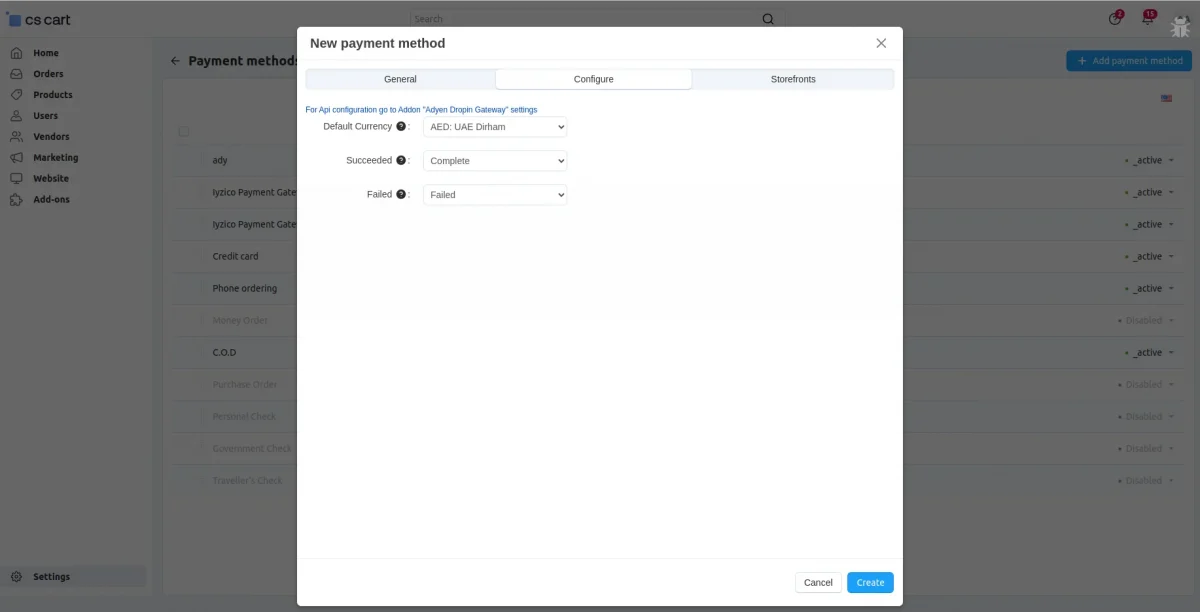Switch to the Storefronts tab
Viewport: 1200px width, 612px height.
pyautogui.click(x=793, y=79)
